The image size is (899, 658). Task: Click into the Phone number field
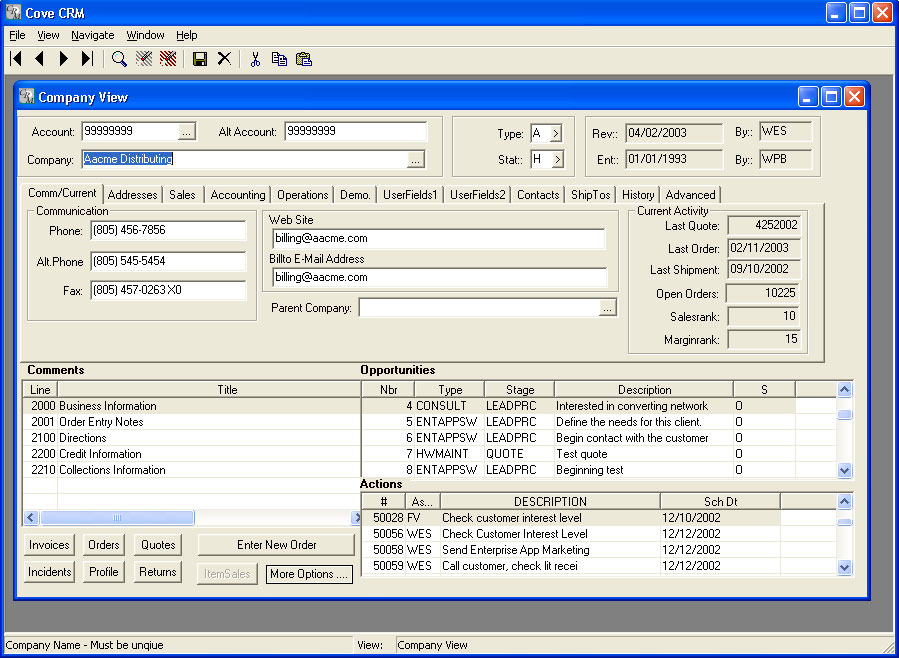tap(167, 231)
